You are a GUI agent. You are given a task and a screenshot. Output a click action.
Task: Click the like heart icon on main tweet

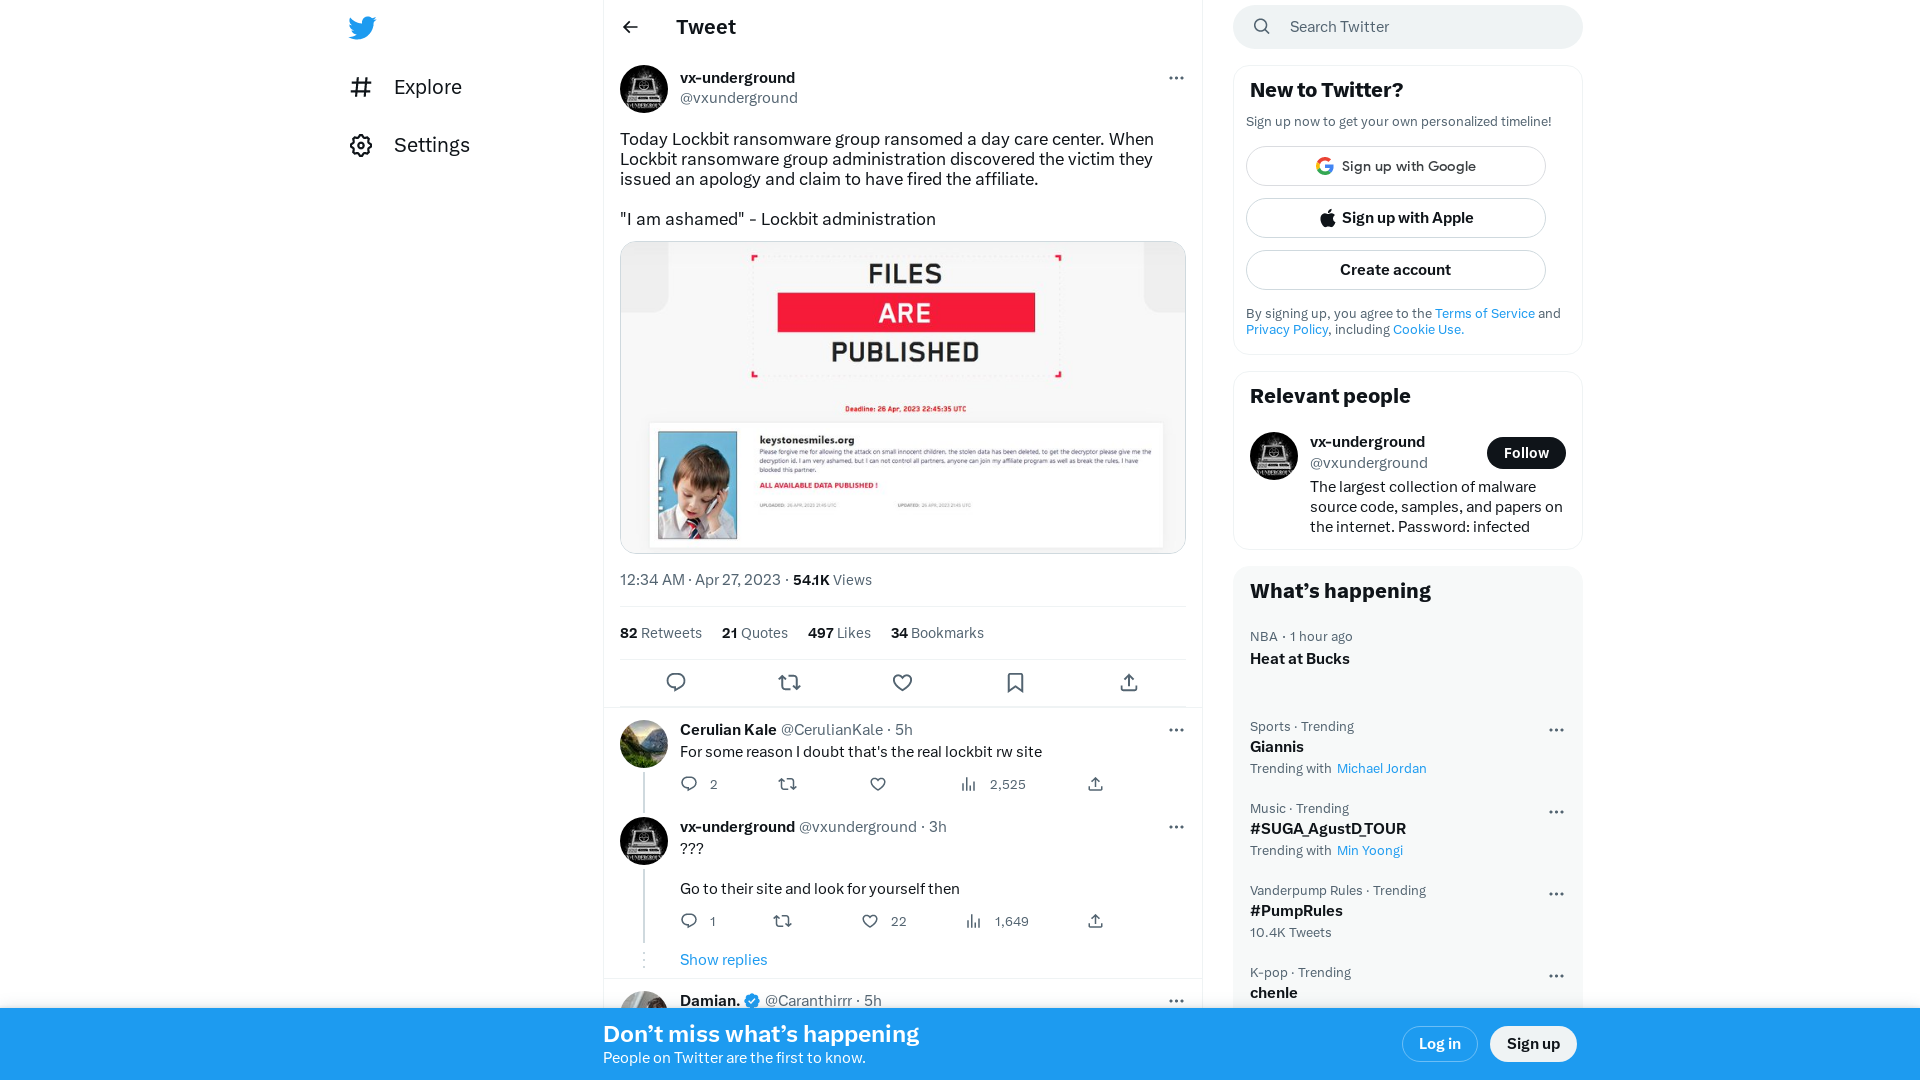pyautogui.click(x=902, y=683)
